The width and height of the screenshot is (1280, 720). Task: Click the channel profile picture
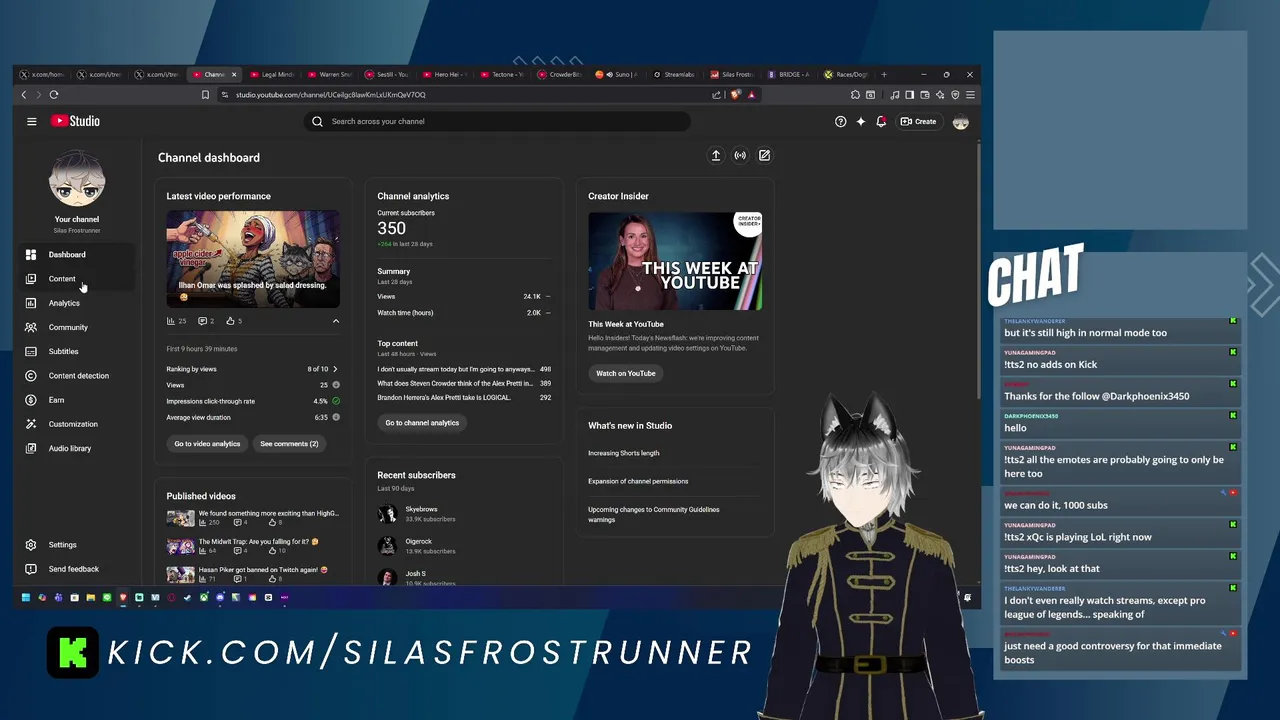point(77,180)
